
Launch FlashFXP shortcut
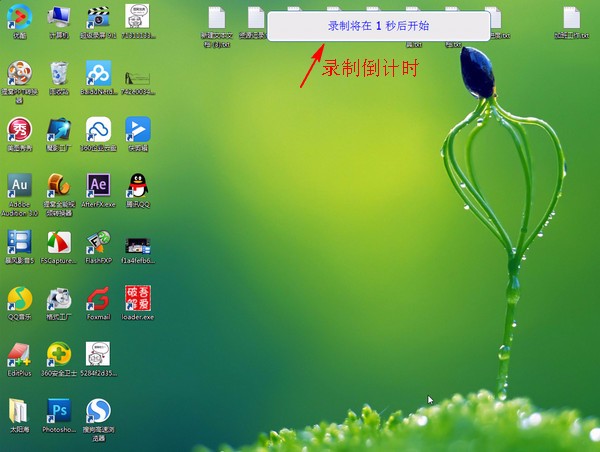[x=98, y=247]
